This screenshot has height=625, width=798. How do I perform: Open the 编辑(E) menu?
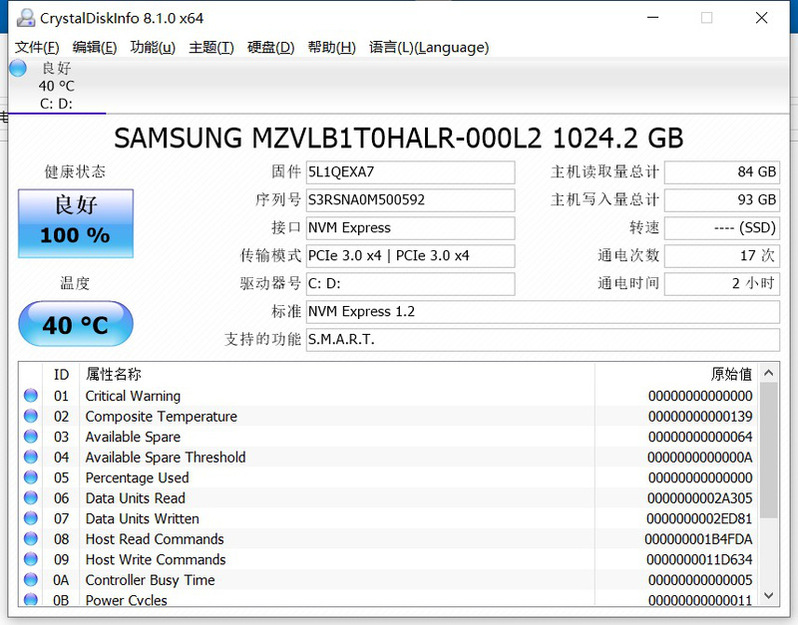point(95,47)
